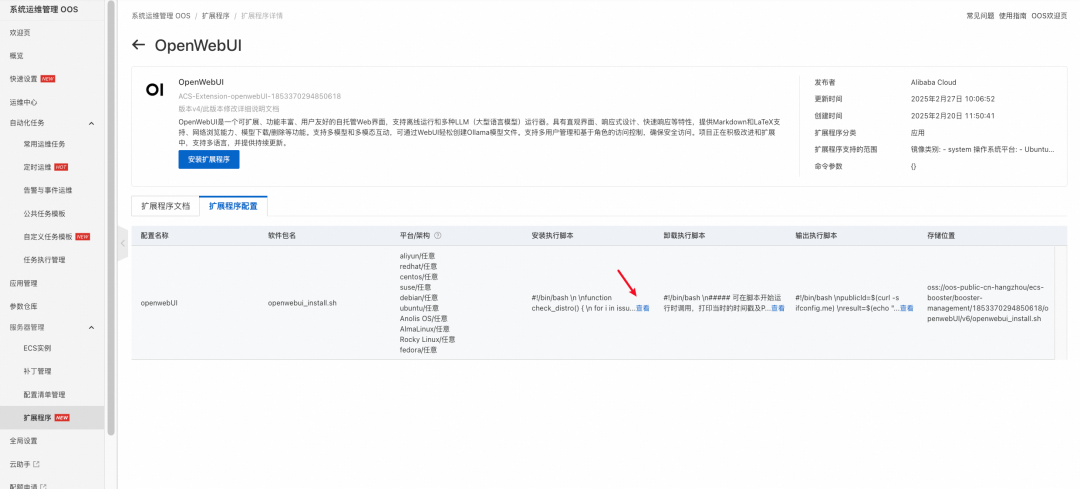This screenshot has height=489, width=1080.
Task: Click the OpenWebUI OI logo
Action: coord(155,90)
